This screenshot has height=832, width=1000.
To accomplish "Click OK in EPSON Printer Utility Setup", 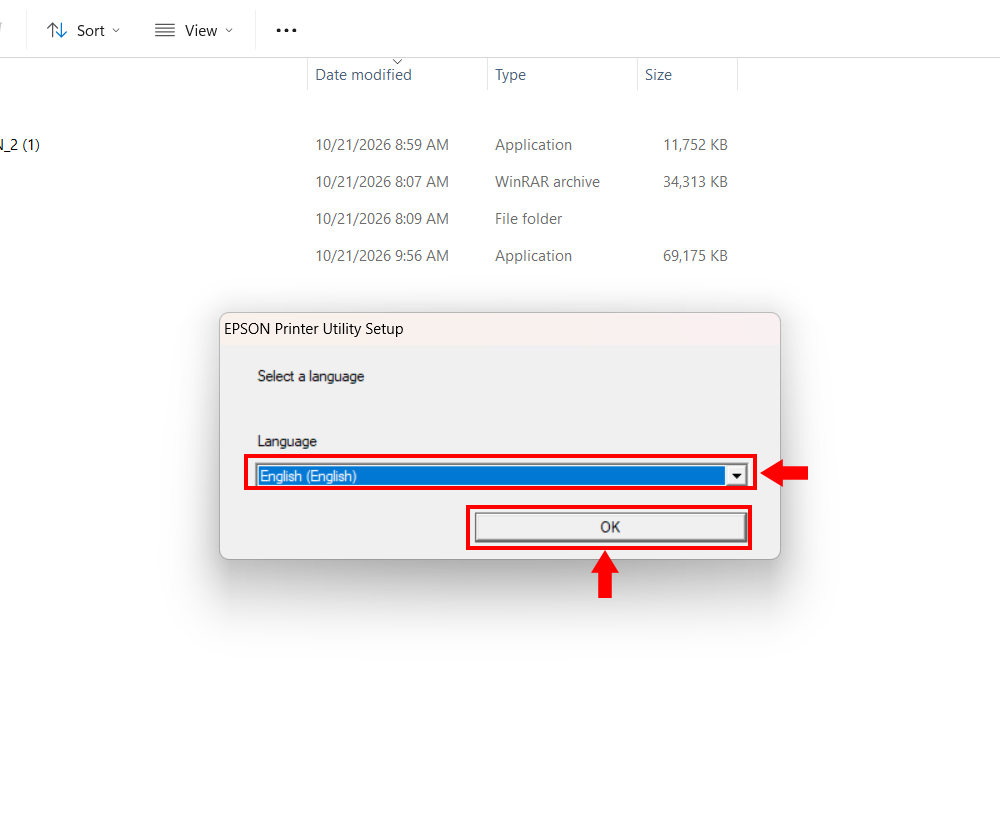I will pyautogui.click(x=610, y=527).
